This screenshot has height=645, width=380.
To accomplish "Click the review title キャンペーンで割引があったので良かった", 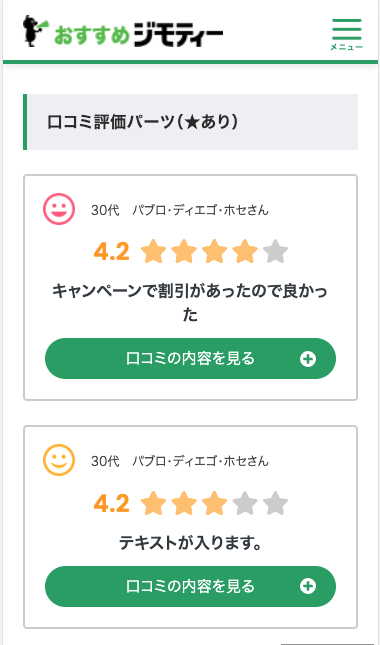I will click(x=190, y=304).
